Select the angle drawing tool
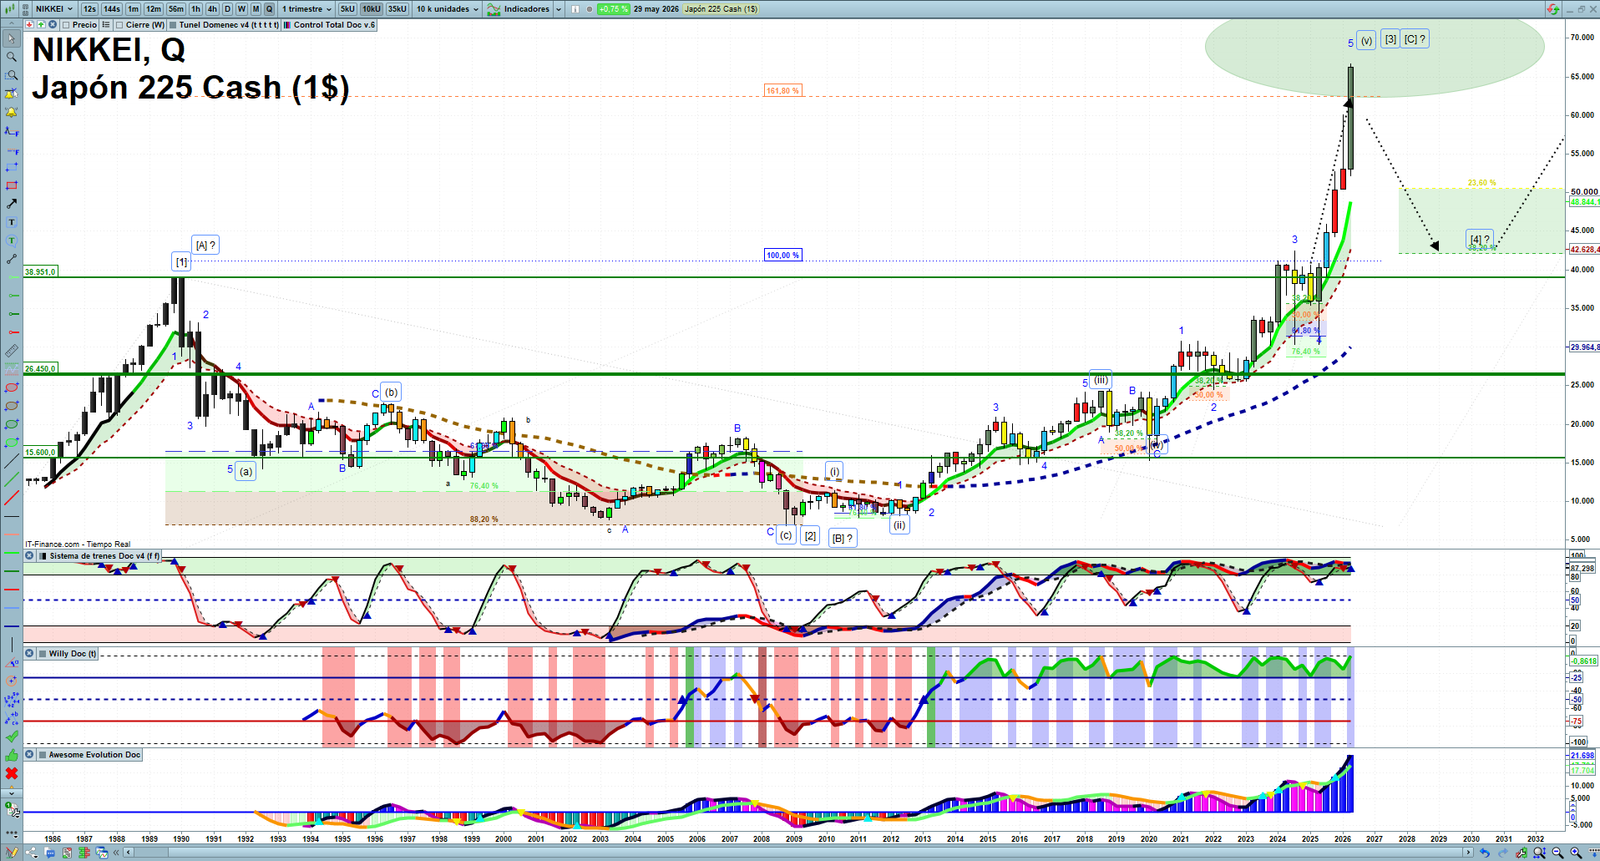 tap(11, 662)
